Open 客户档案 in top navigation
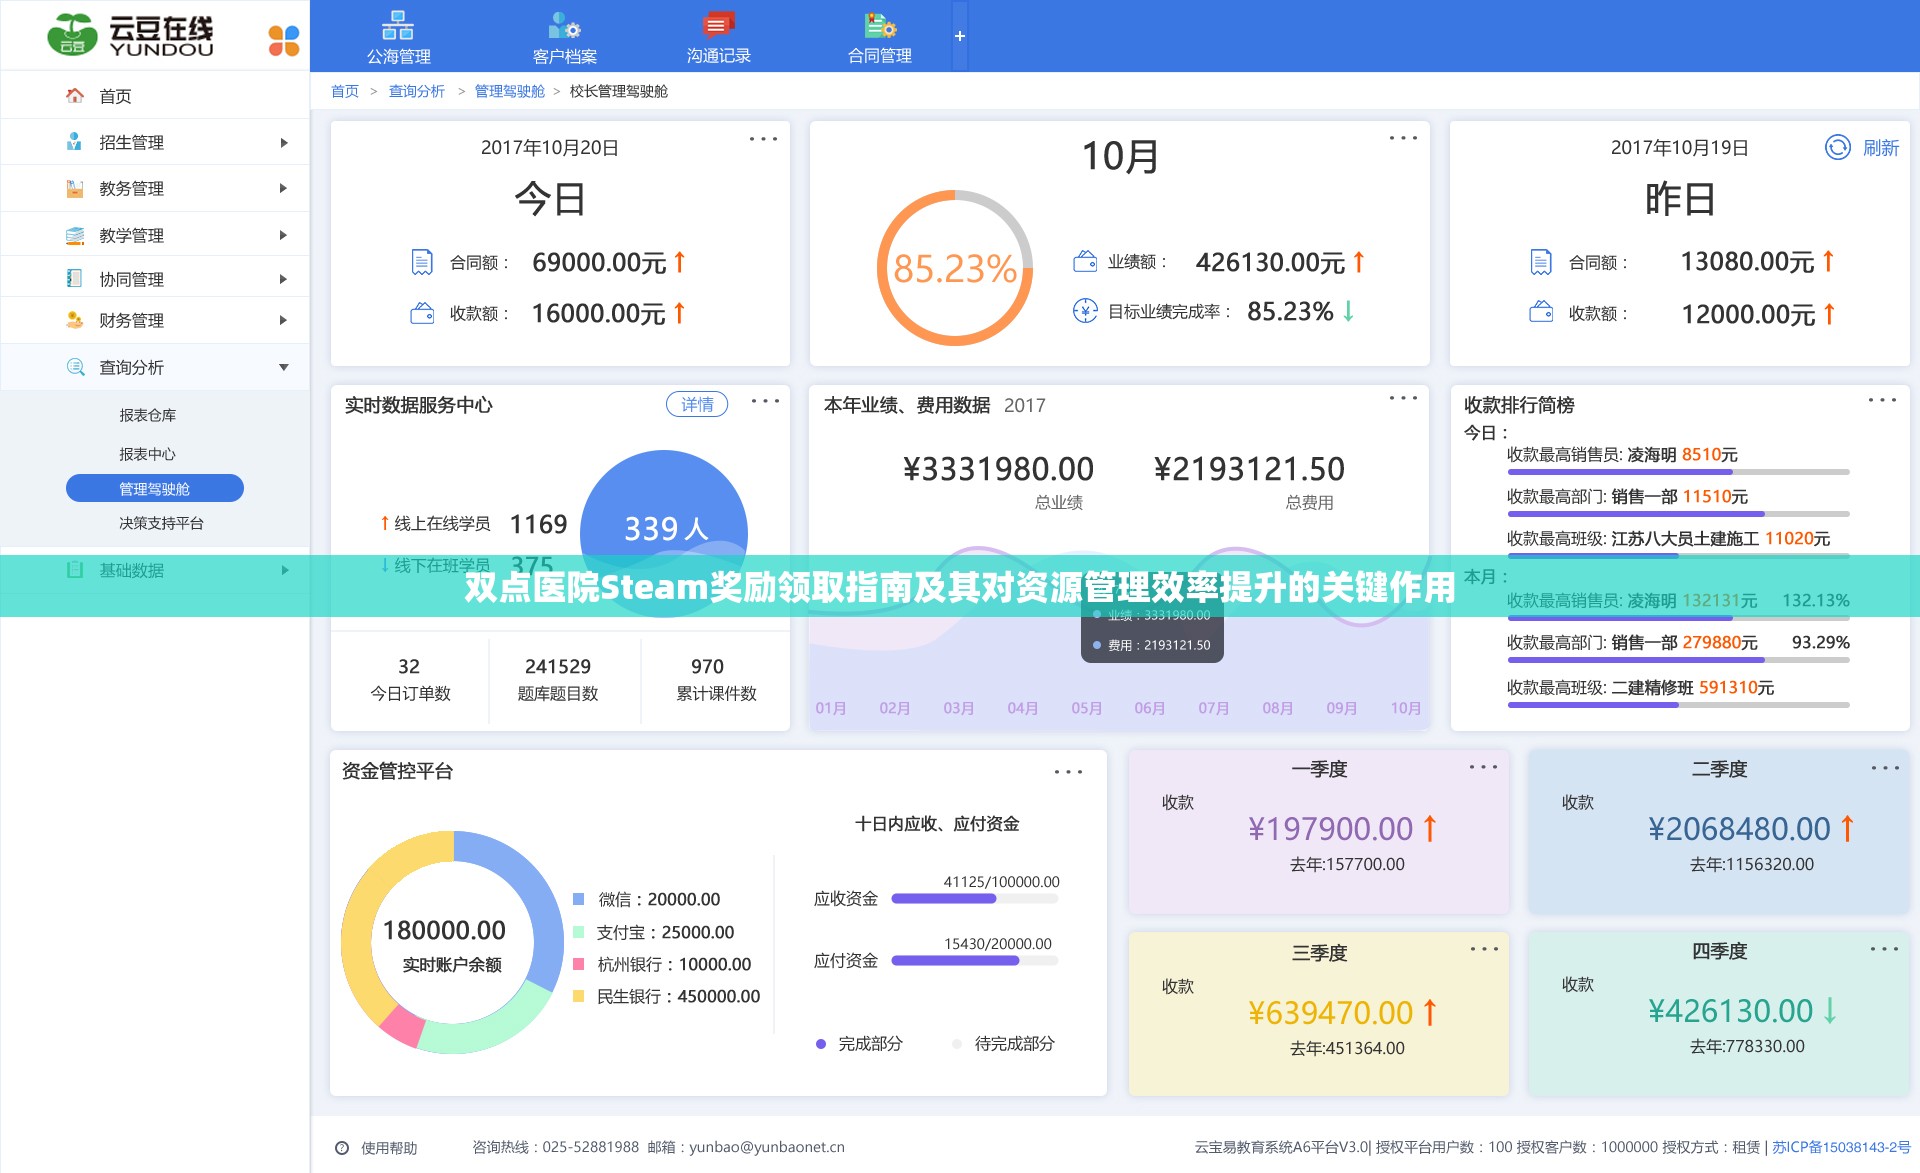 coord(564,38)
